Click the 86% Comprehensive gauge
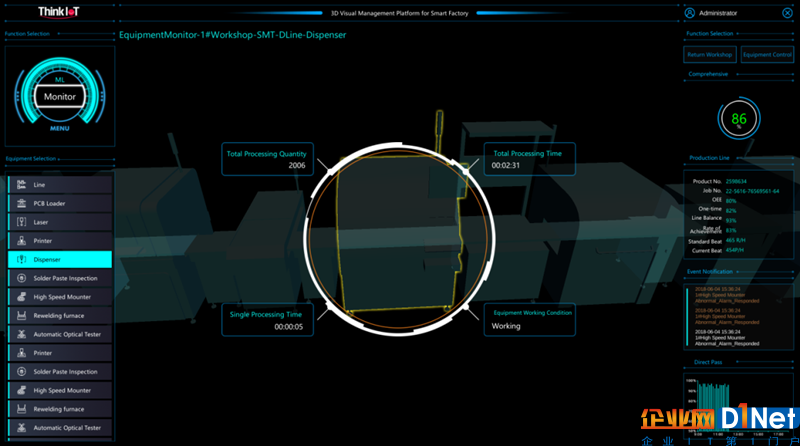Viewport: 800px width, 446px height. pyautogui.click(x=738, y=119)
